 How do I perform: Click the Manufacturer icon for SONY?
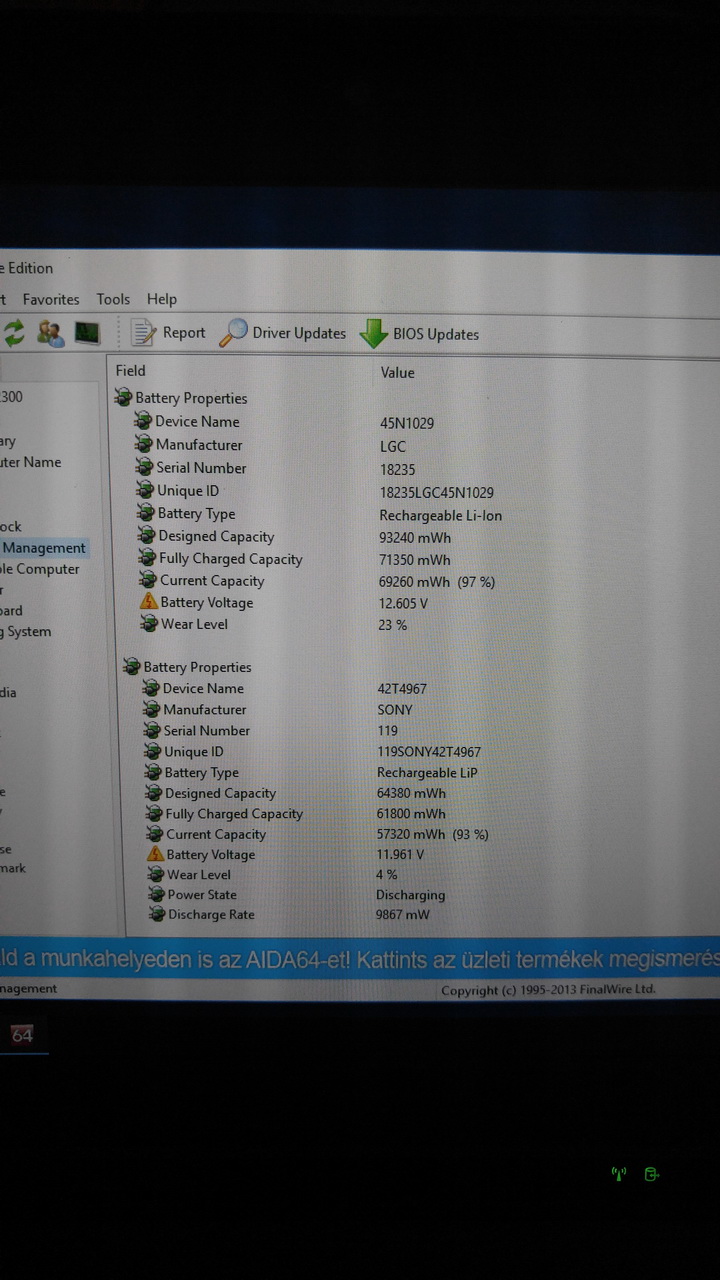tap(152, 709)
